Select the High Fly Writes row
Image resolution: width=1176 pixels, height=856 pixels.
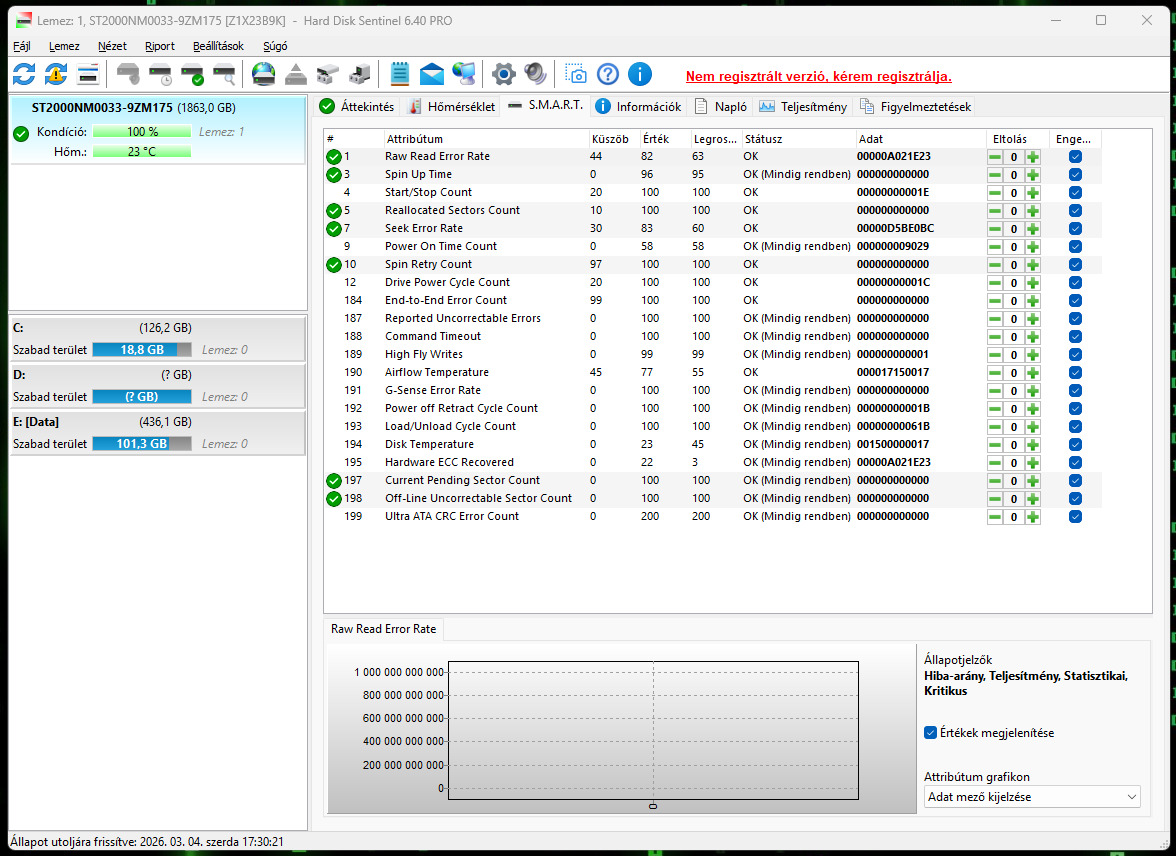(x=712, y=354)
